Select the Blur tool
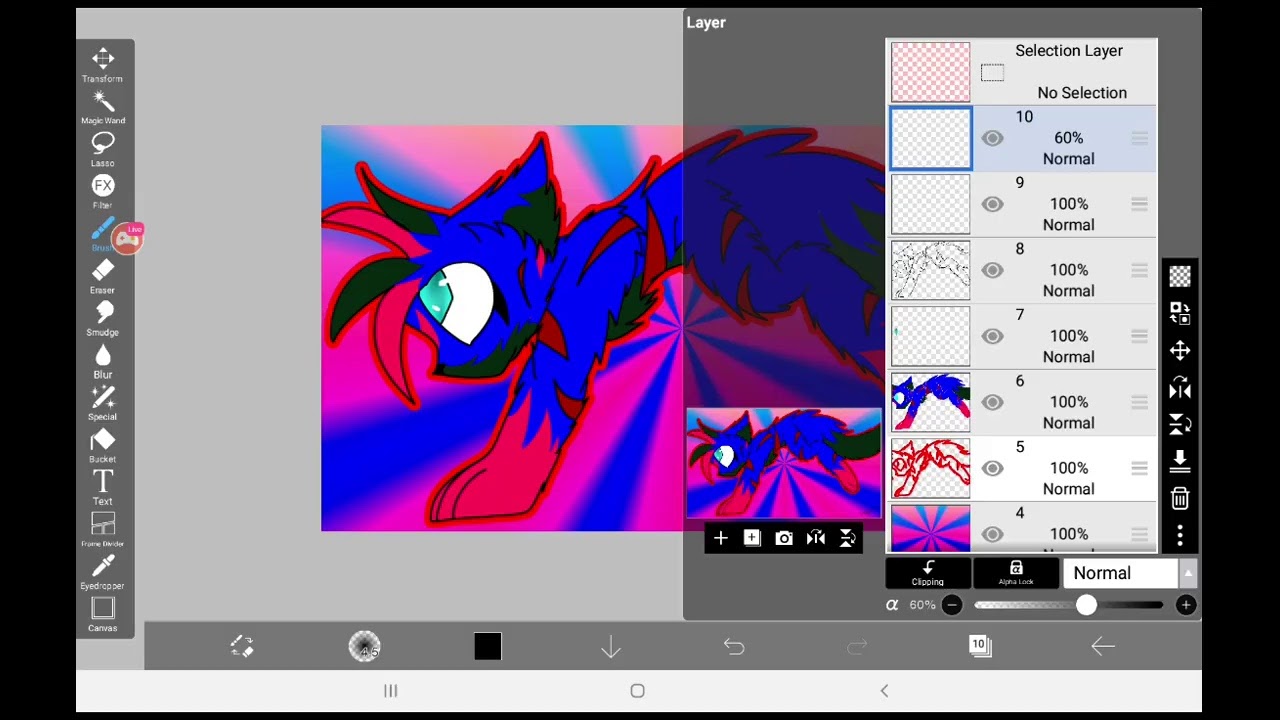Viewport: 1280px width, 720px height. point(103,360)
